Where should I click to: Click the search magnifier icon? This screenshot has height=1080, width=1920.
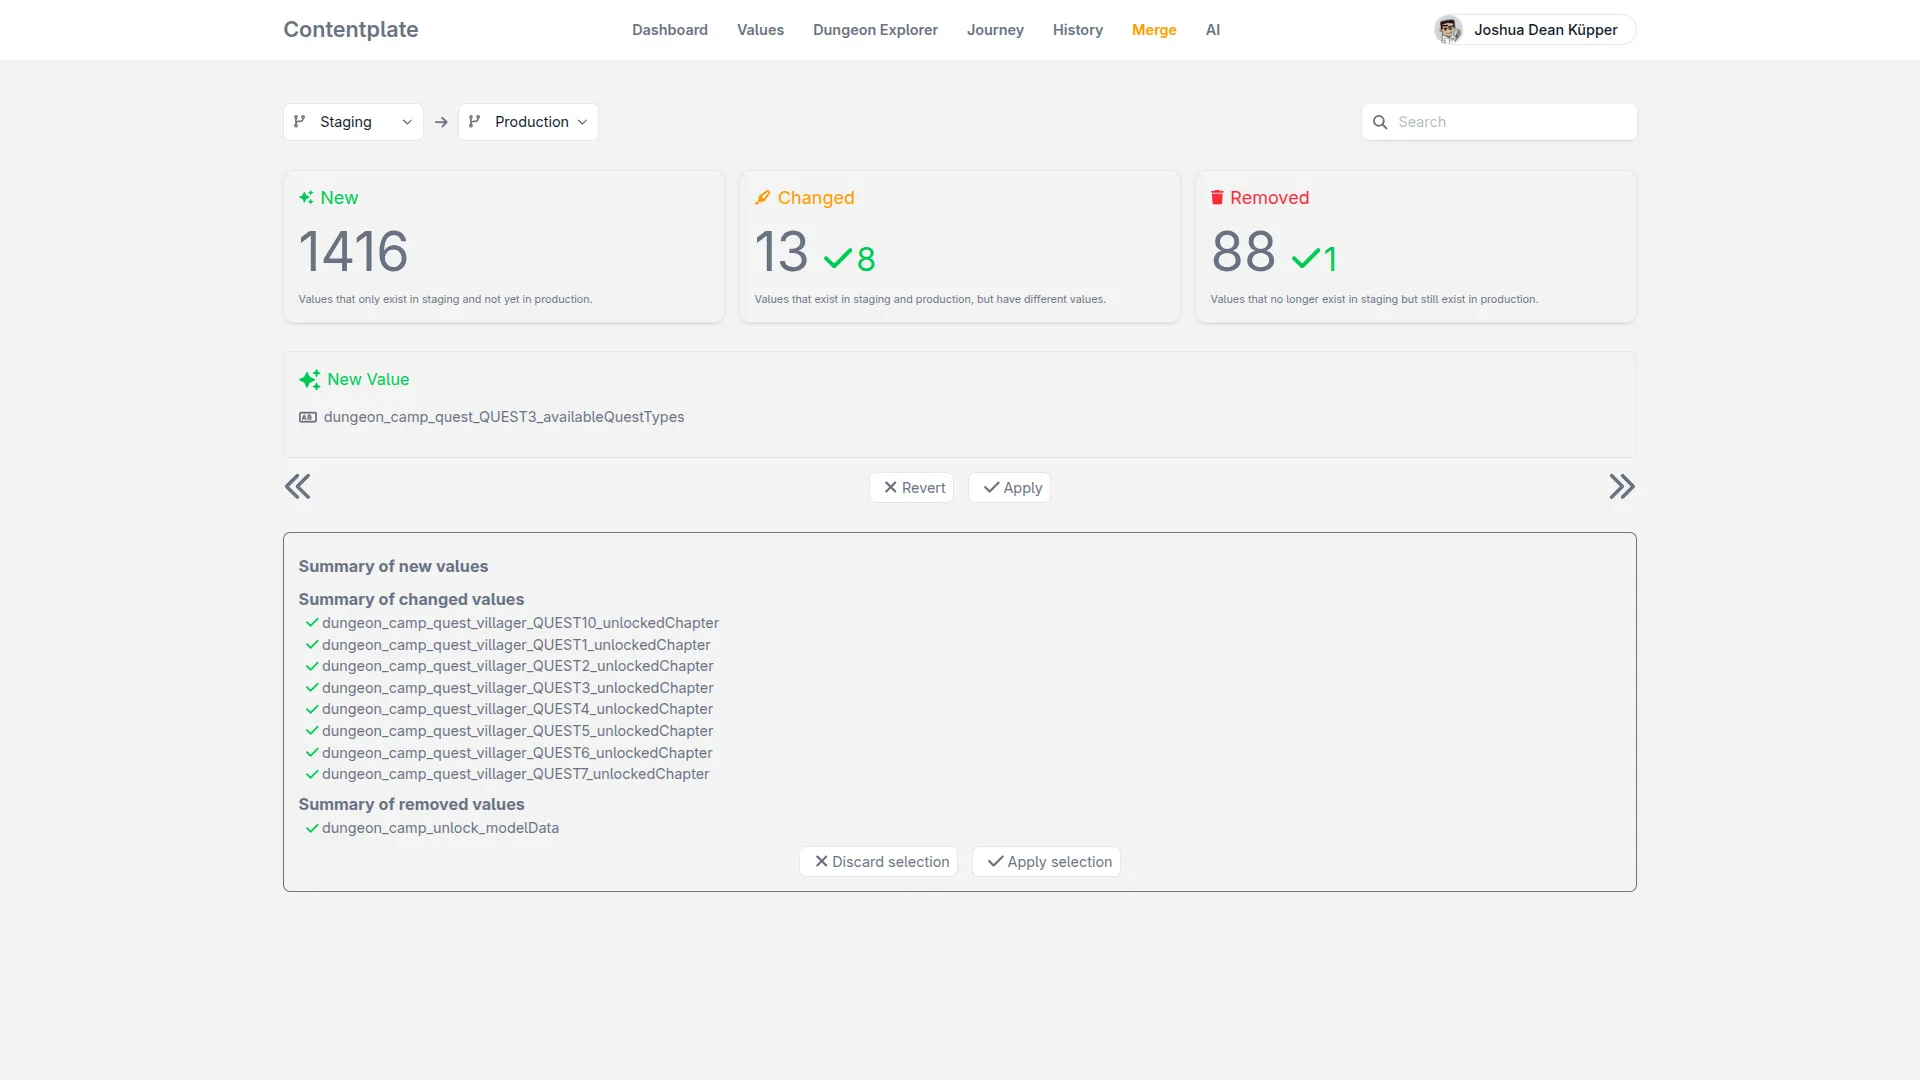click(1380, 122)
